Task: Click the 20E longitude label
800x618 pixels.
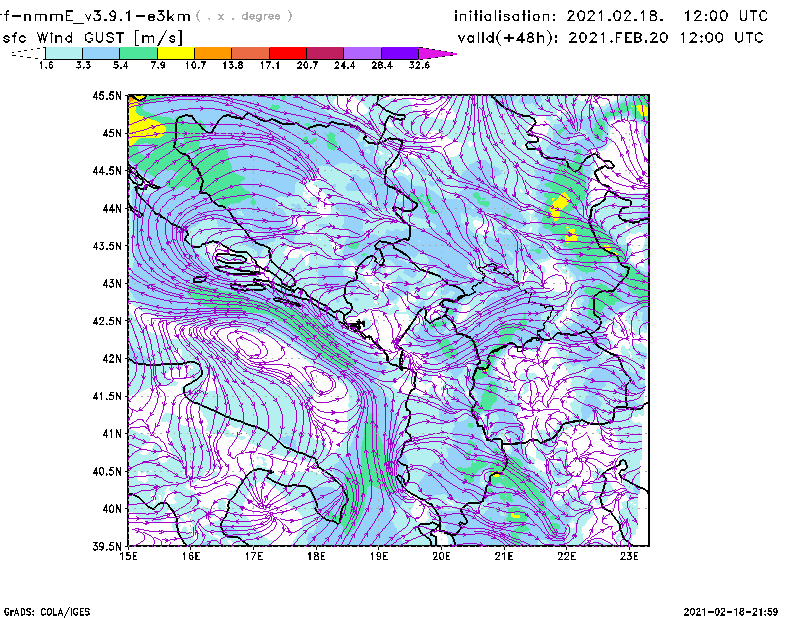Action: (x=441, y=556)
